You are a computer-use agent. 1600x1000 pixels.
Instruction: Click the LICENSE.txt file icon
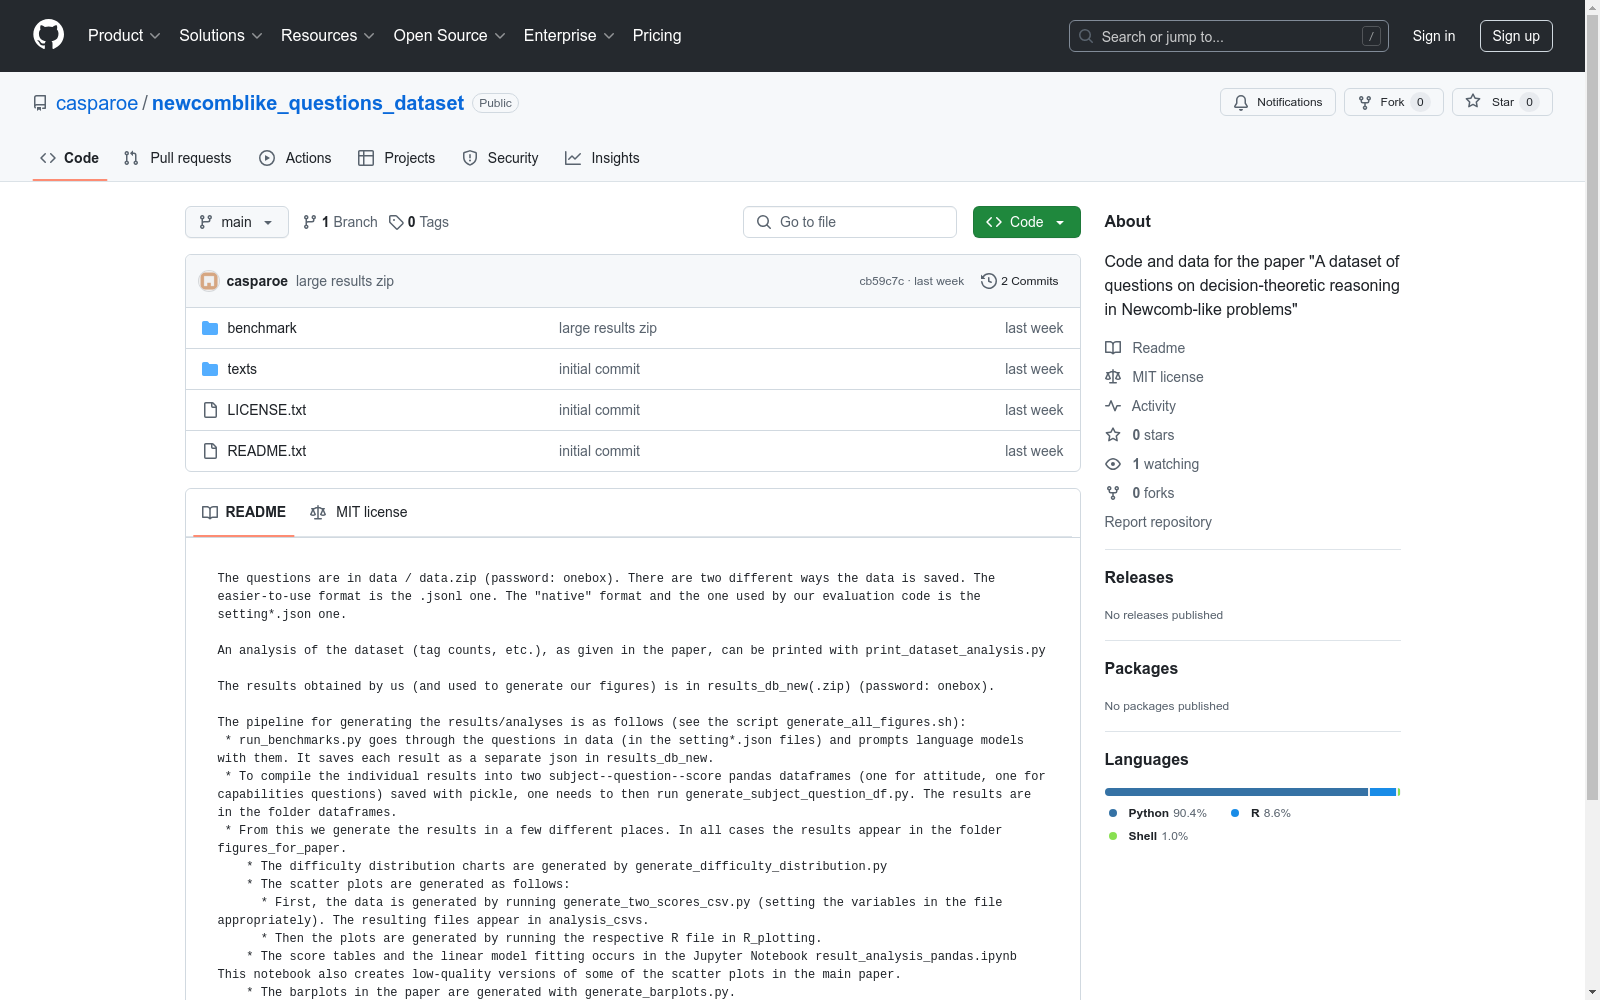pyautogui.click(x=210, y=410)
